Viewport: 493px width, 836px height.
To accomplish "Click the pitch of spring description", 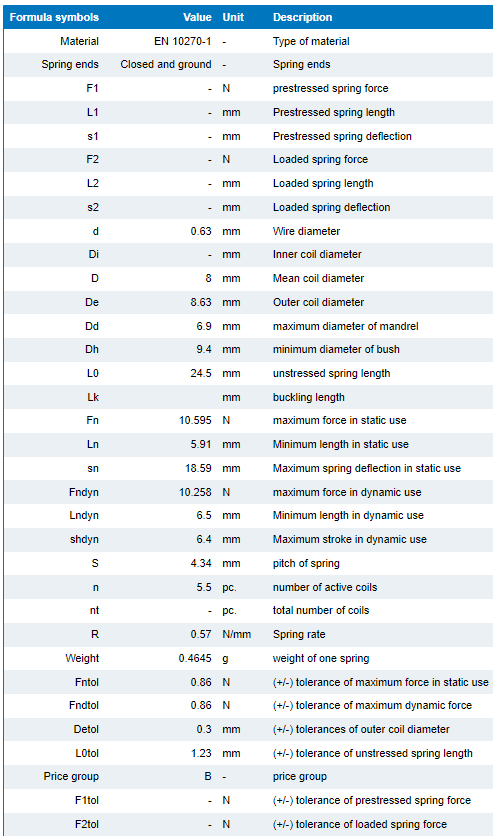I will (x=306, y=563).
